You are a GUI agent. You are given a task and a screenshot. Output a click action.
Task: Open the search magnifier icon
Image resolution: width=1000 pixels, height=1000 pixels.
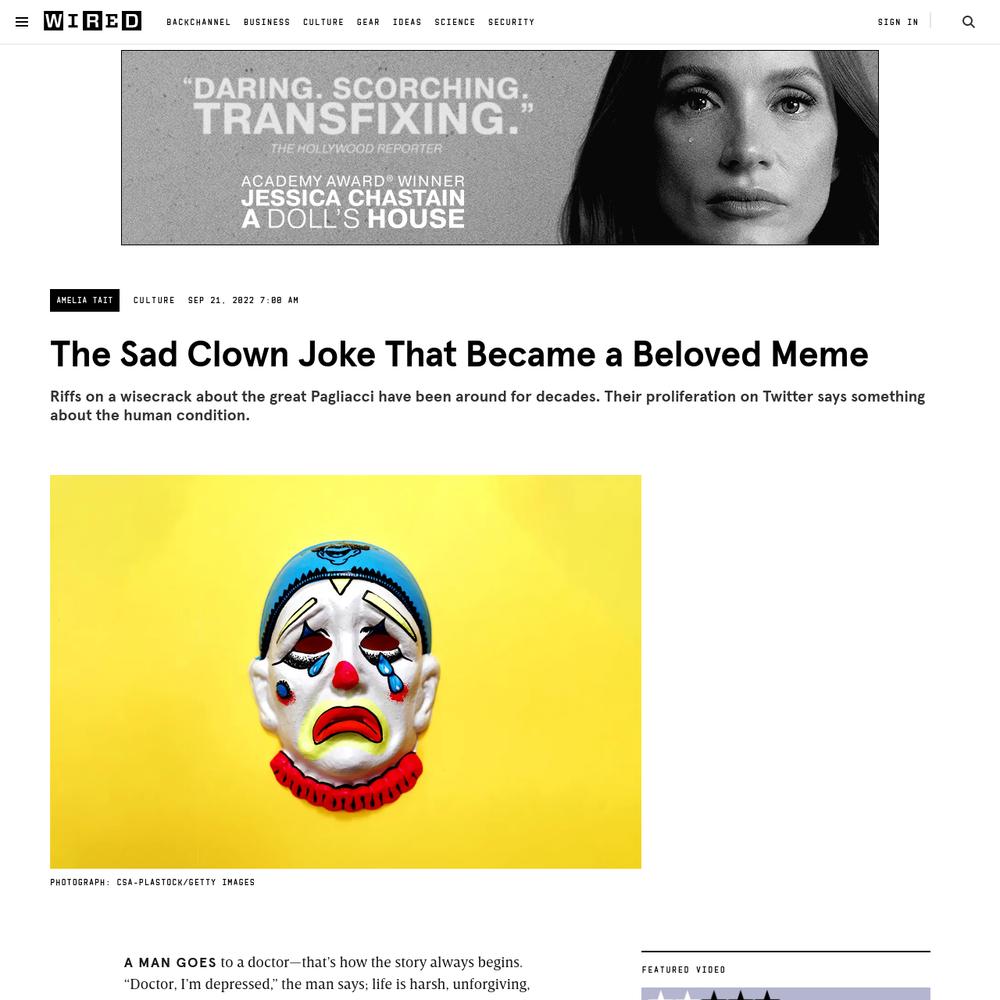[x=968, y=22]
